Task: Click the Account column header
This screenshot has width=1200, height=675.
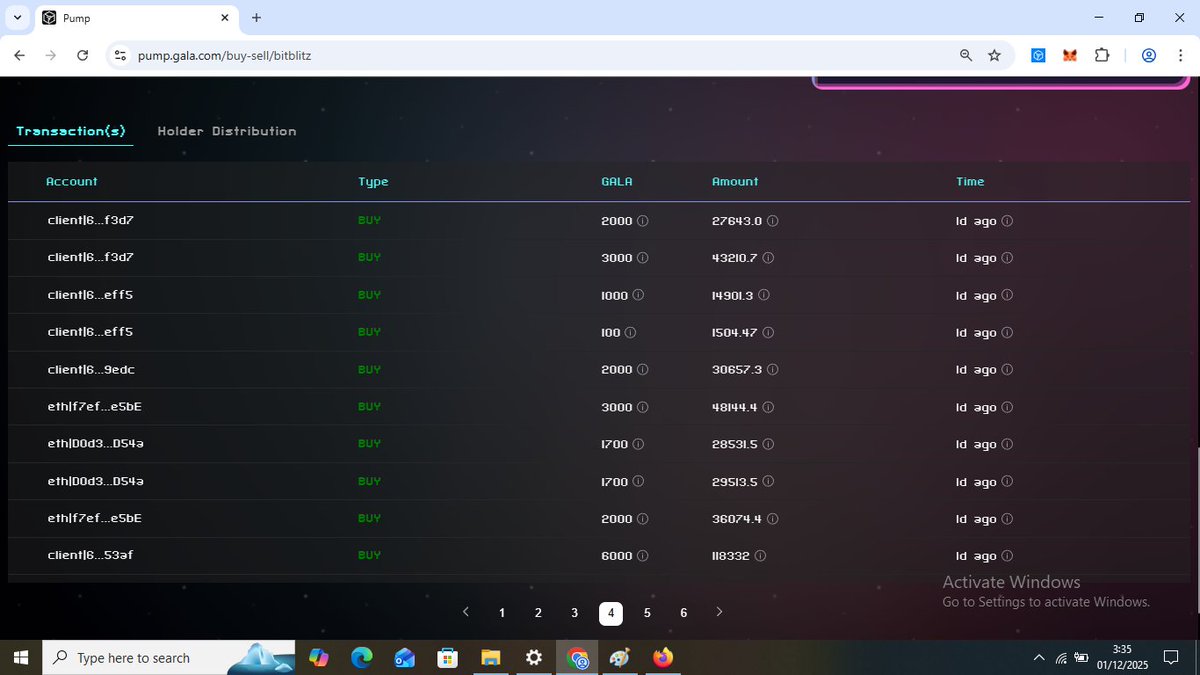Action: coord(72,182)
